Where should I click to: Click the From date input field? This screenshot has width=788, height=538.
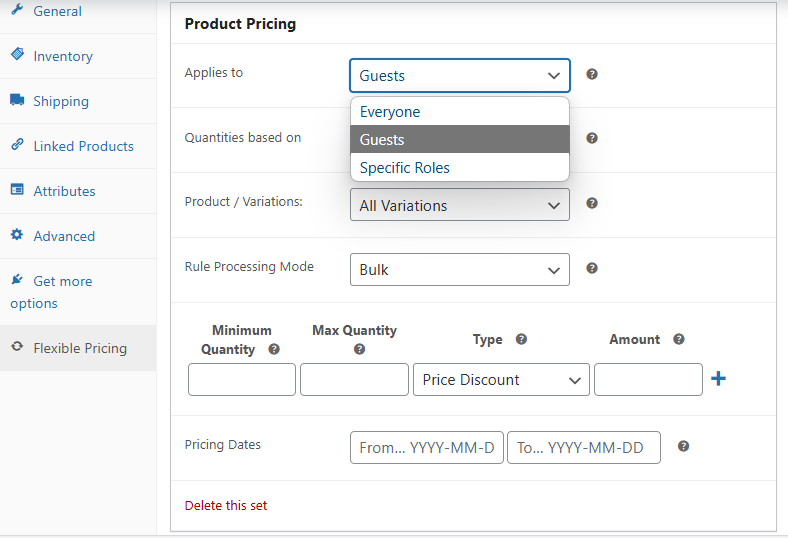click(427, 448)
